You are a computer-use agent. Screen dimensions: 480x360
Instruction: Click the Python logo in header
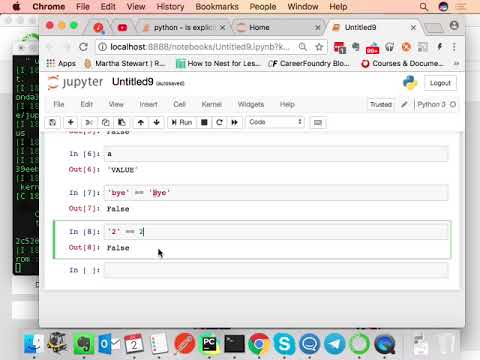coord(410,83)
